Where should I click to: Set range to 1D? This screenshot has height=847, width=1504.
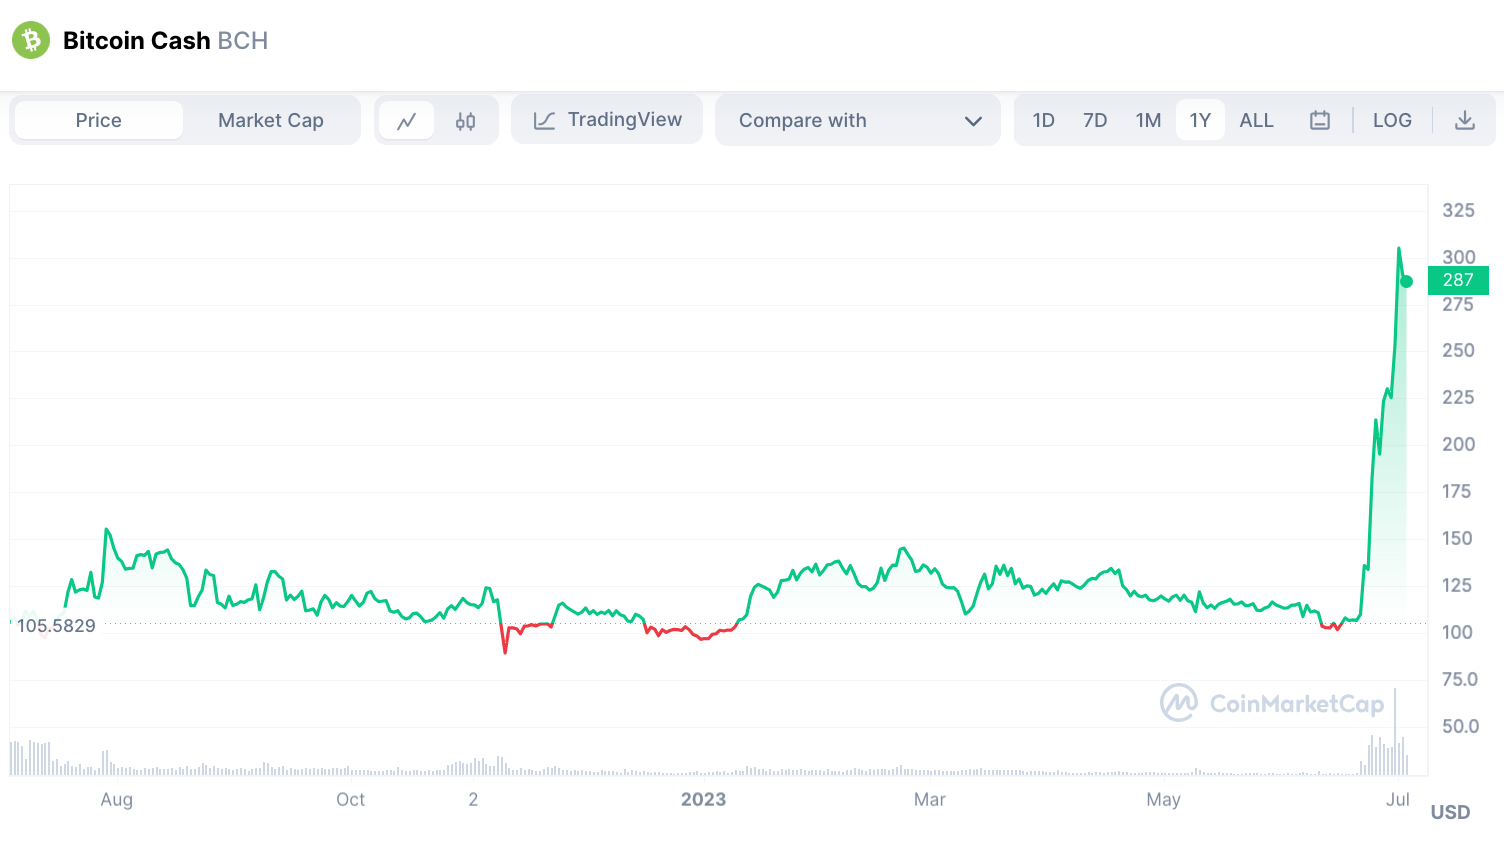click(x=1044, y=120)
